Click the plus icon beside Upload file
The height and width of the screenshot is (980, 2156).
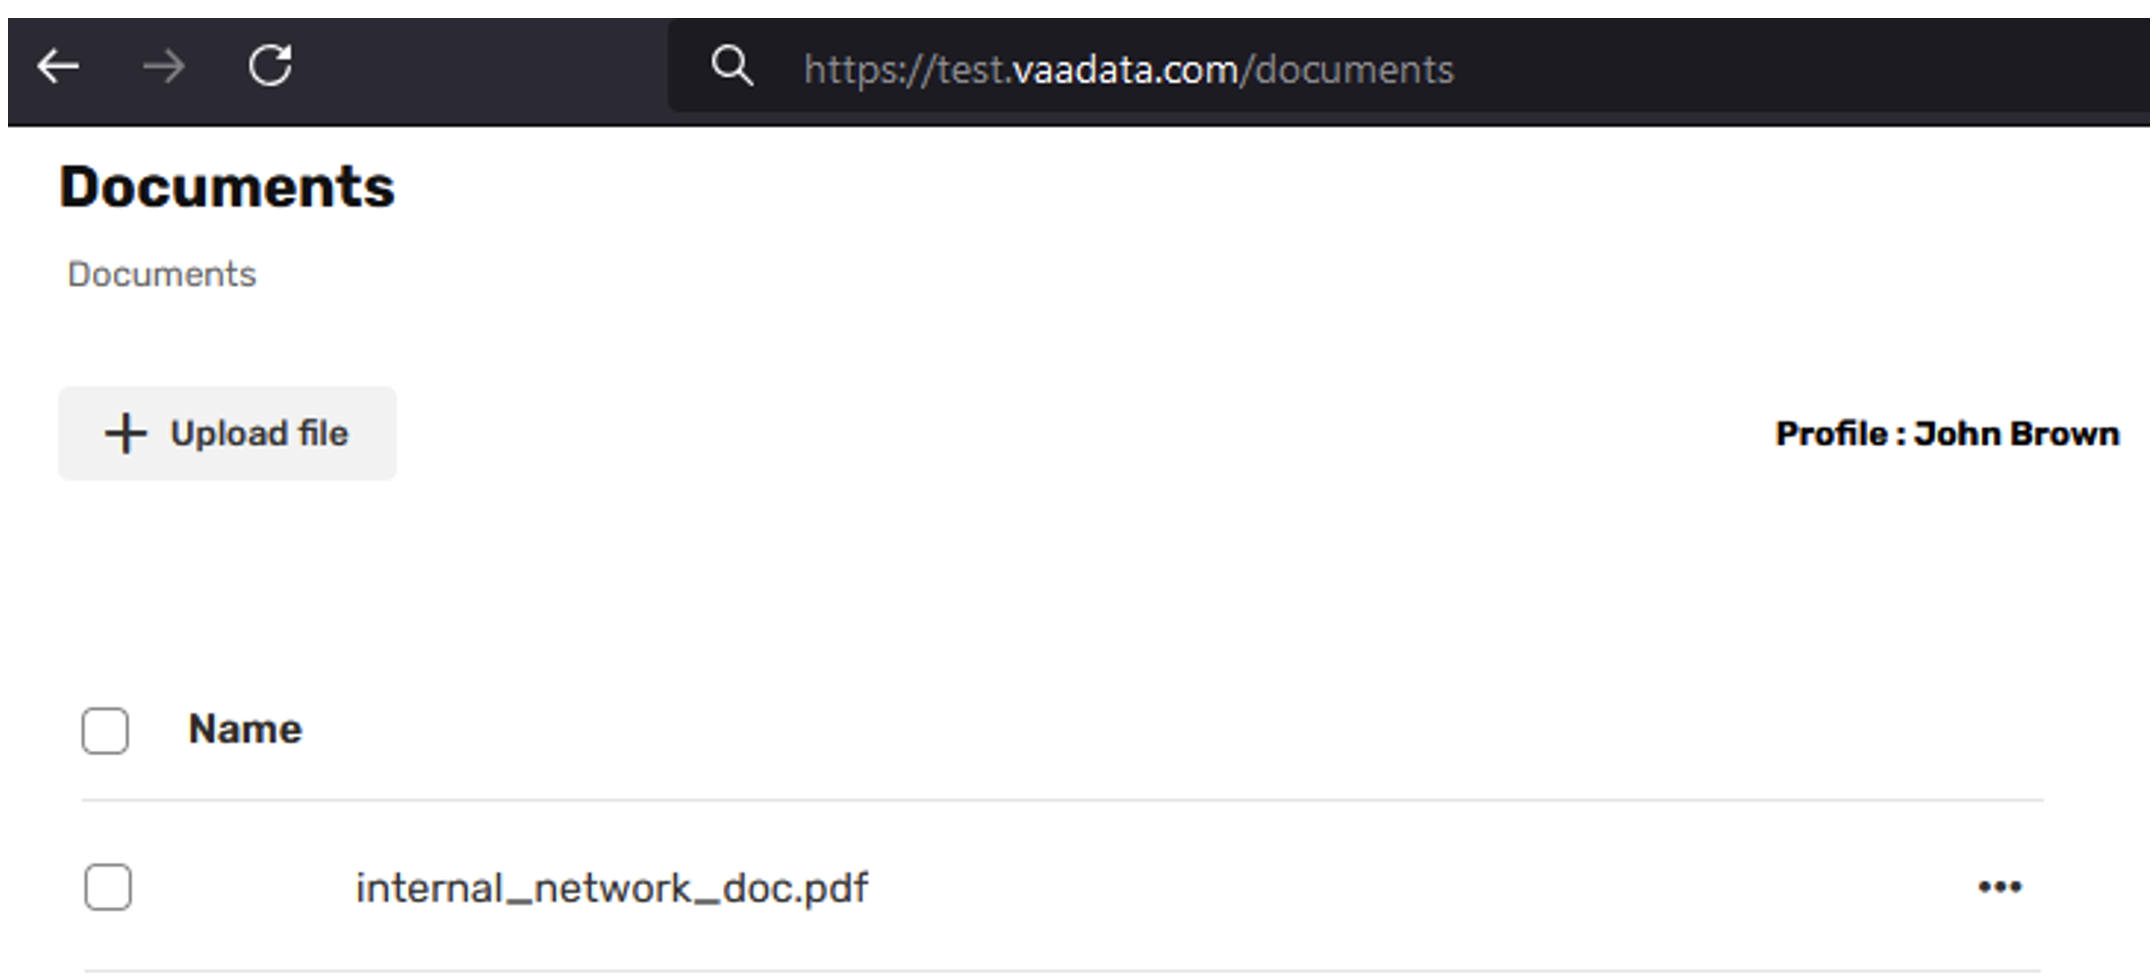tap(126, 434)
